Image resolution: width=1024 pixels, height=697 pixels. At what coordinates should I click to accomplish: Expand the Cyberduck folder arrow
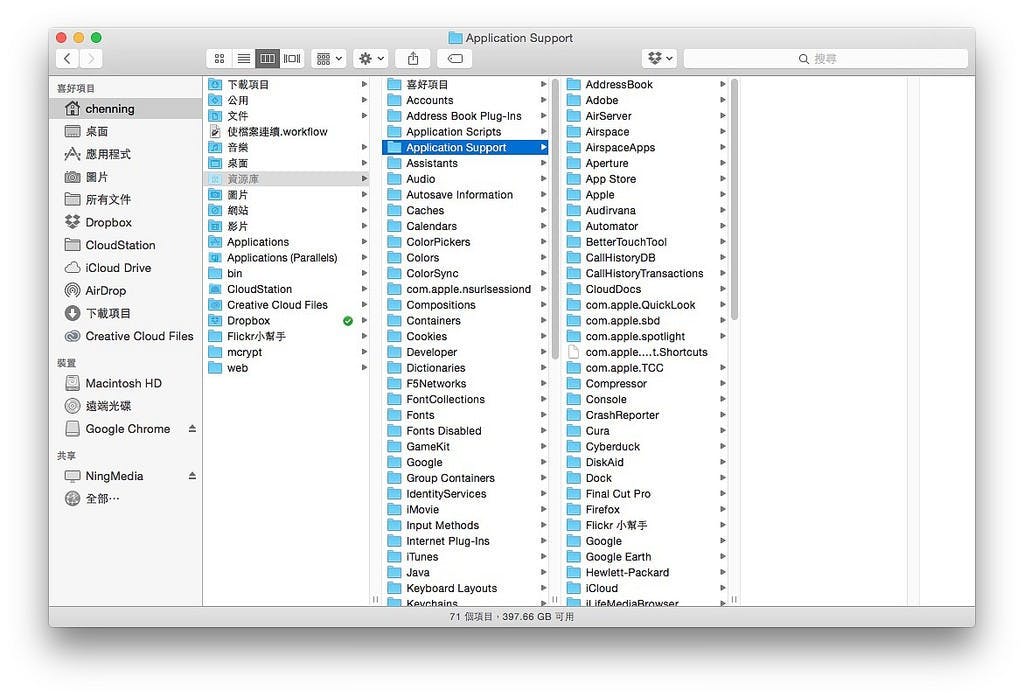click(723, 447)
